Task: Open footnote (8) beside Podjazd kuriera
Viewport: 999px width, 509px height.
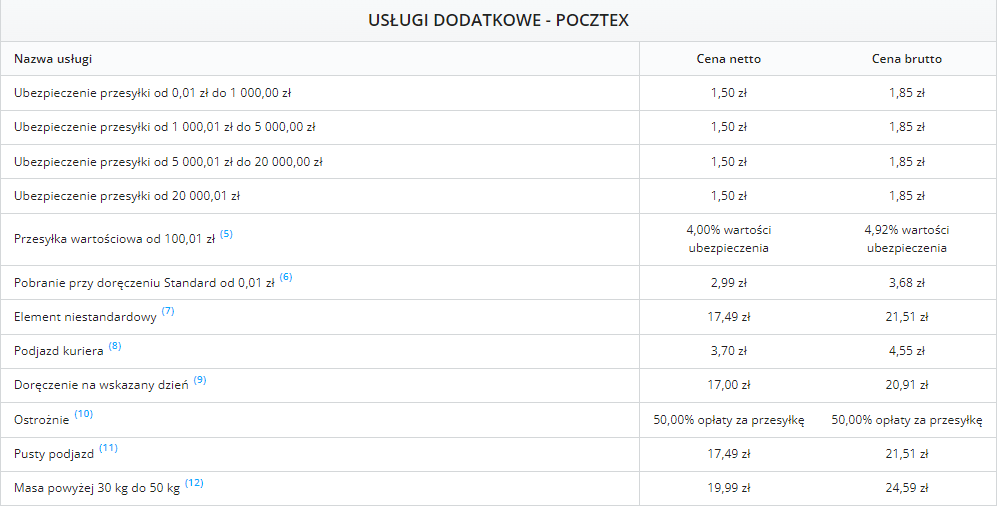Action: coord(115,346)
